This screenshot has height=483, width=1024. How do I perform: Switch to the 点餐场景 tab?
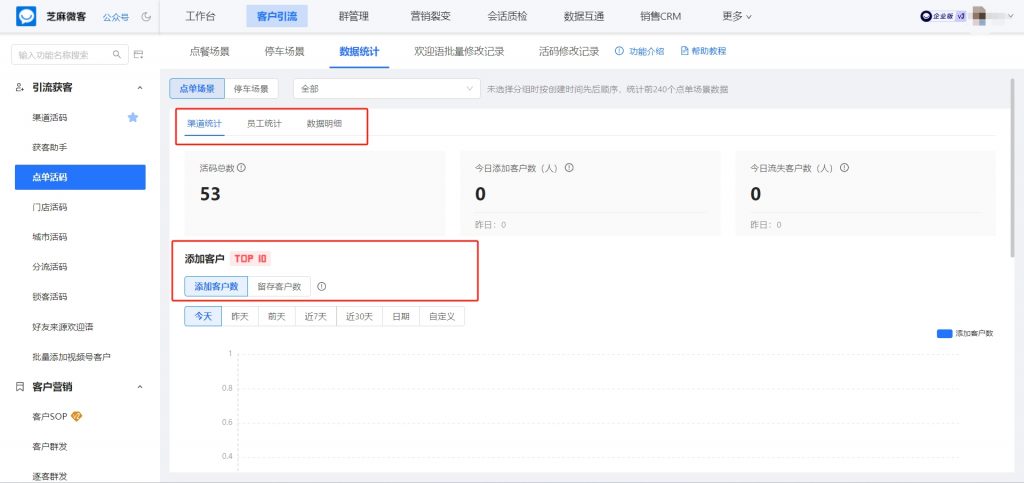[x=210, y=51]
